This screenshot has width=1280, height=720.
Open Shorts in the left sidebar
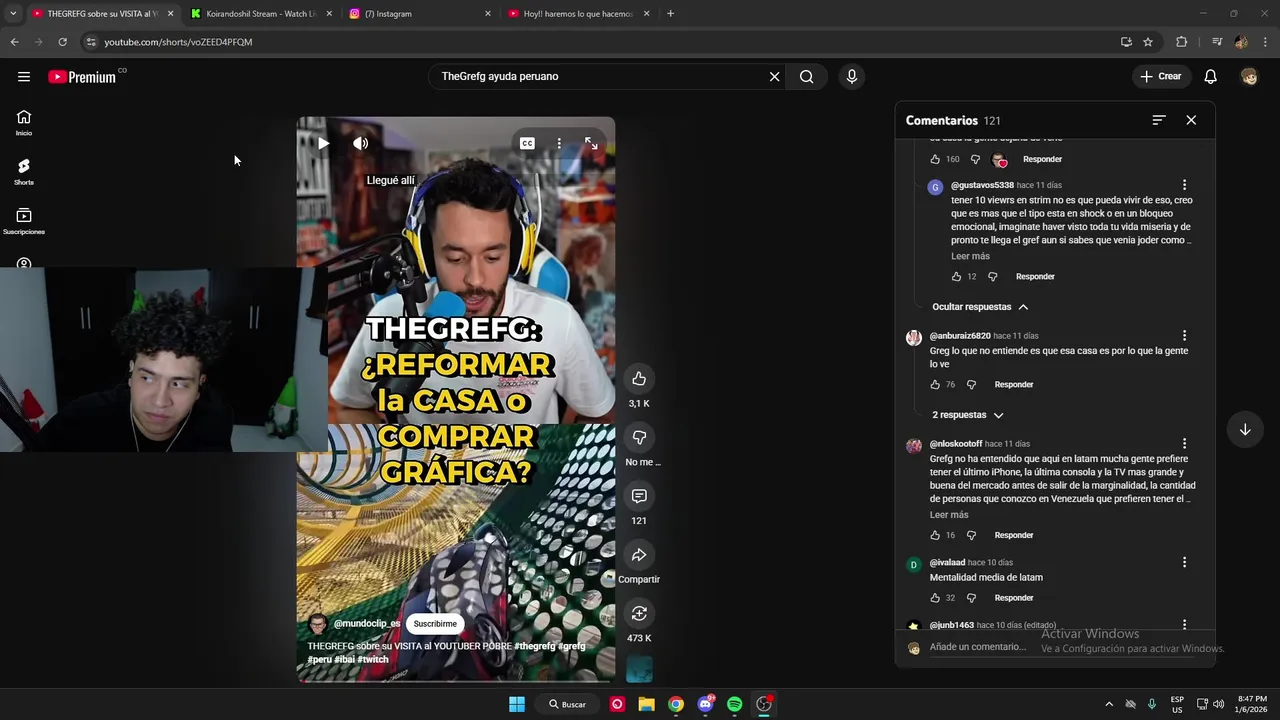[x=24, y=172]
